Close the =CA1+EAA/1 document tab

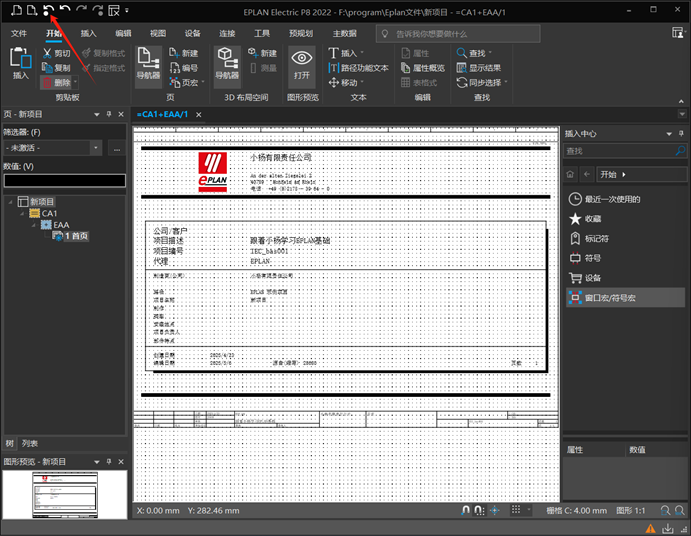(x=199, y=115)
